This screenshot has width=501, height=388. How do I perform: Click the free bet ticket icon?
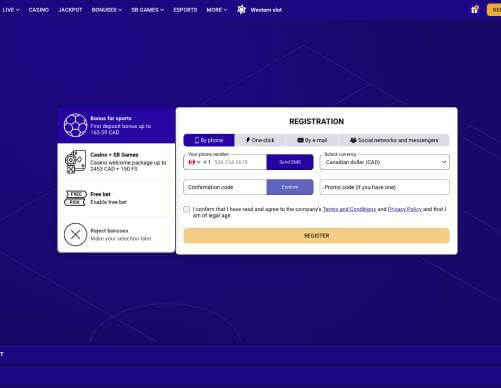(75, 198)
